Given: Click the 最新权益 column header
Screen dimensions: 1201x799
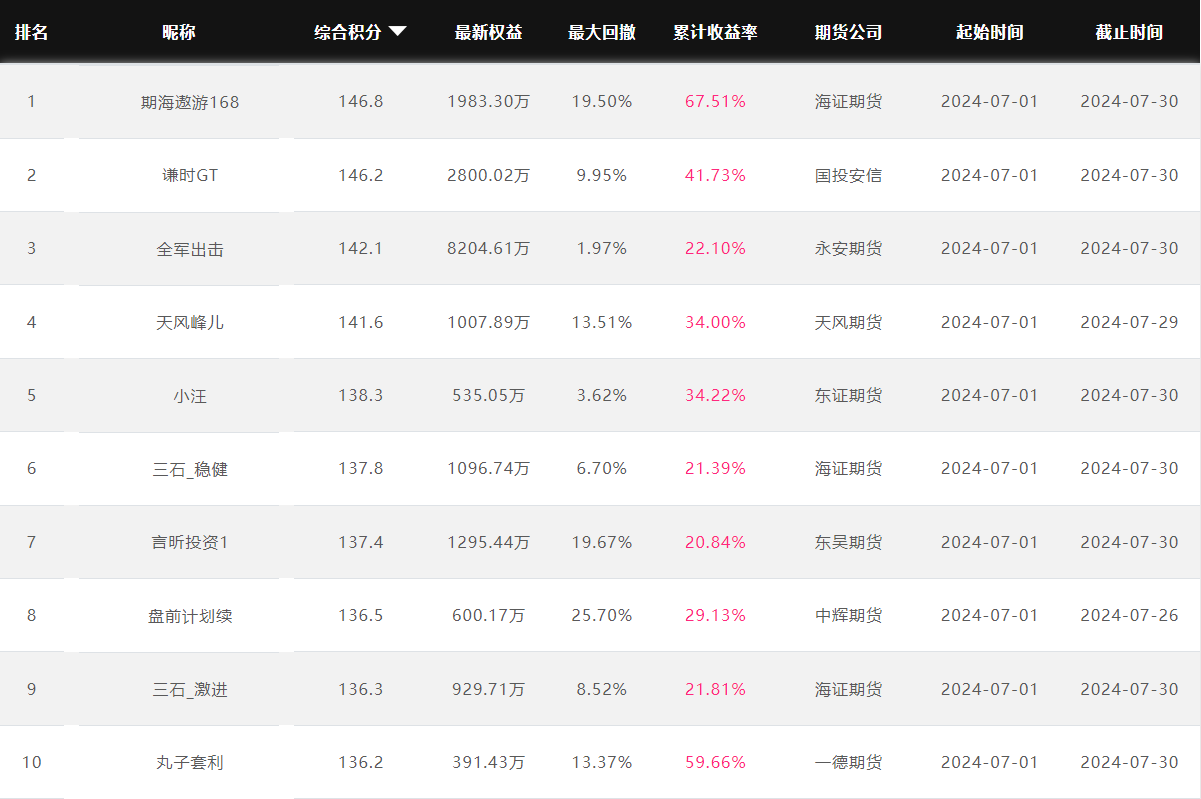Looking at the screenshot, I should click(x=488, y=32).
